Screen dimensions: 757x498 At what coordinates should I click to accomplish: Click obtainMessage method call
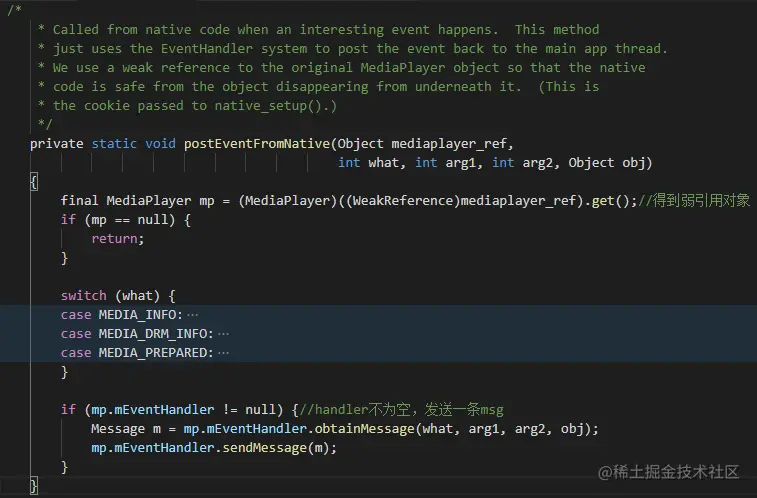pos(364,429)
